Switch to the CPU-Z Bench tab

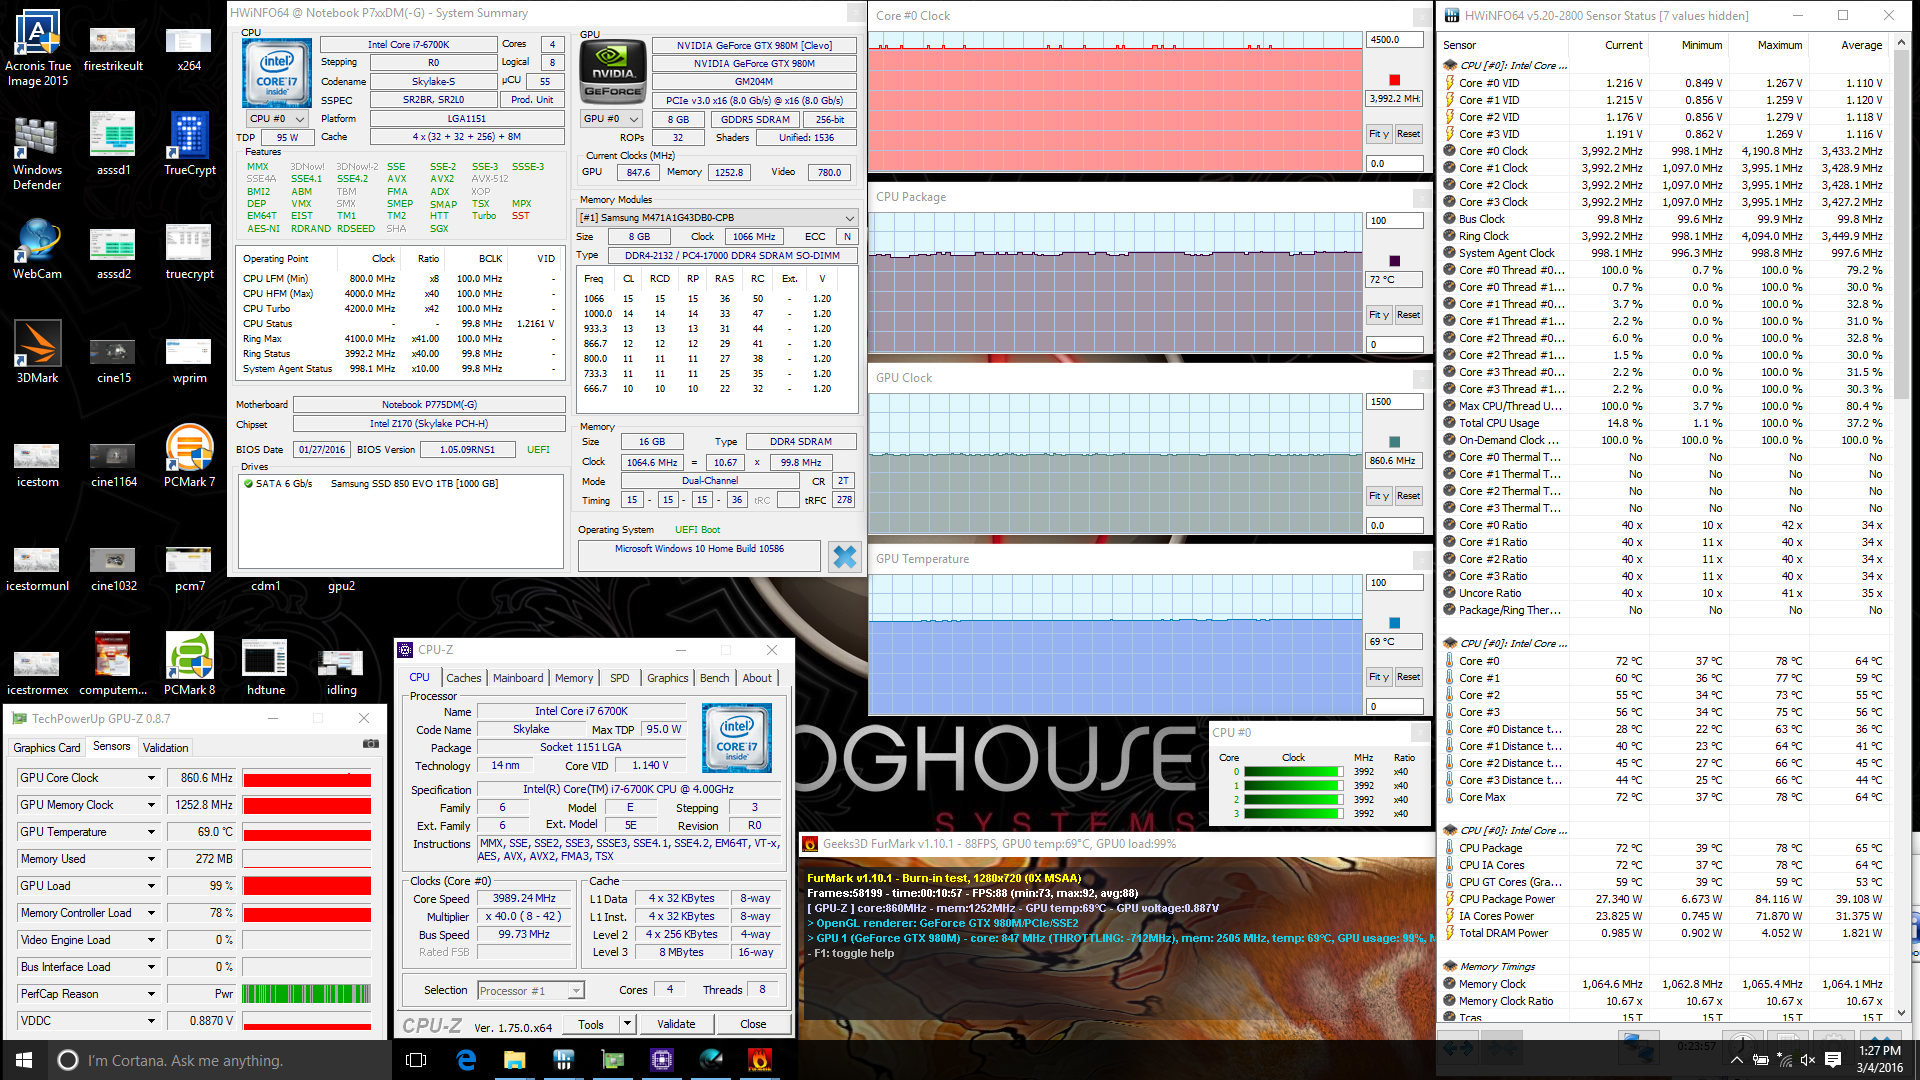click(714, 678)
